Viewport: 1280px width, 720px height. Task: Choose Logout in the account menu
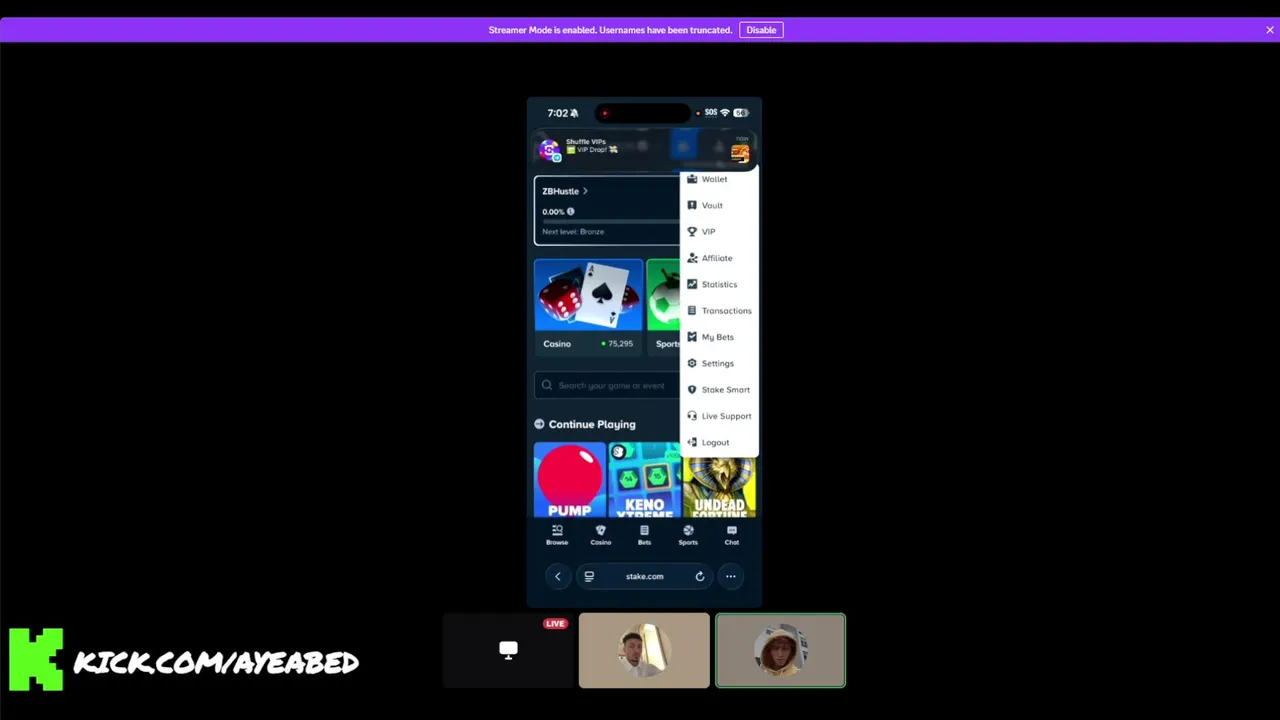point(719,442)
